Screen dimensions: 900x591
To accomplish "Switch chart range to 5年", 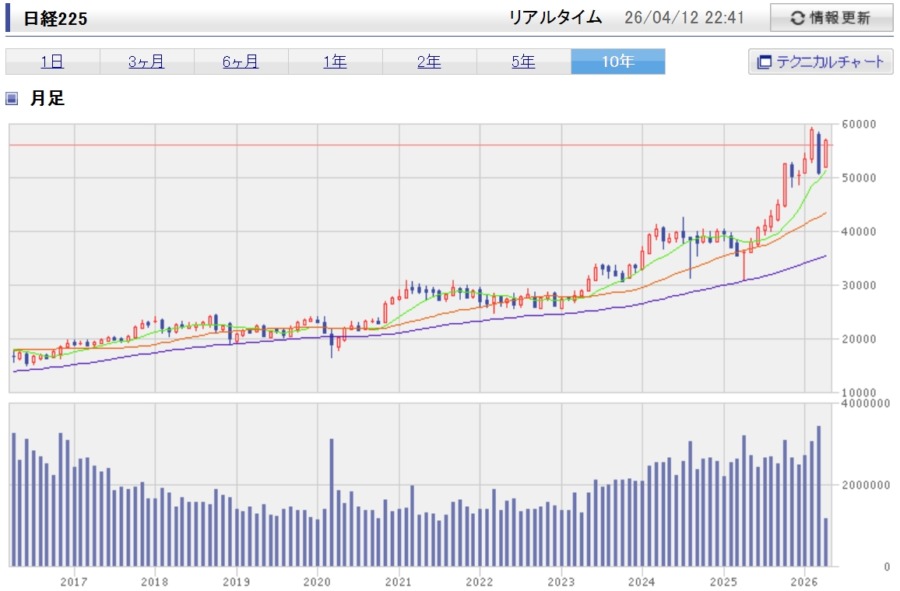I will pos(523,62).
